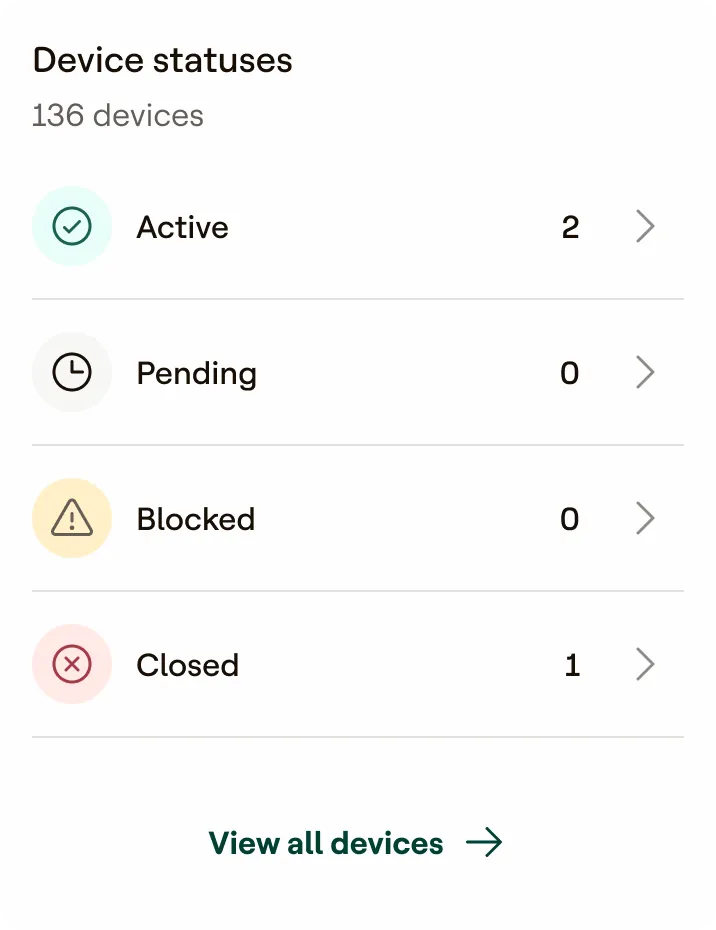Select the Pending status label
716x930 pixels.
pyautogui.click(x=196, y=374)
